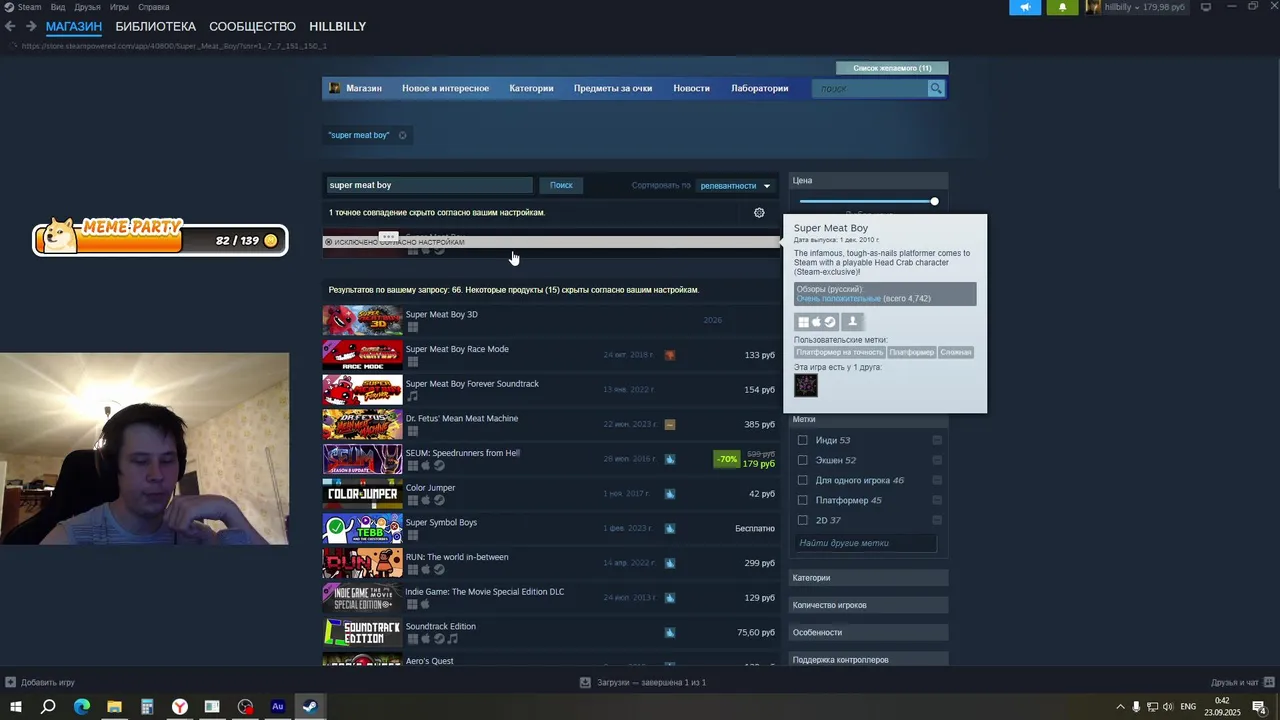Exclude the 2D tag with minus button
Screen dimensions: 1280x720
point(937,520)
